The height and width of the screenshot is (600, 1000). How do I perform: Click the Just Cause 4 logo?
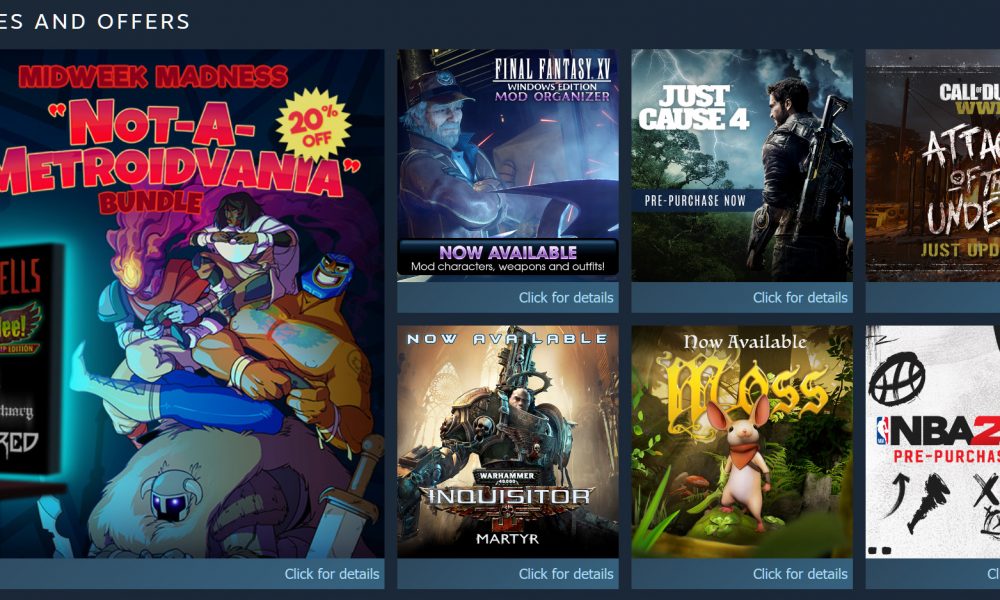tap(694, 108)
